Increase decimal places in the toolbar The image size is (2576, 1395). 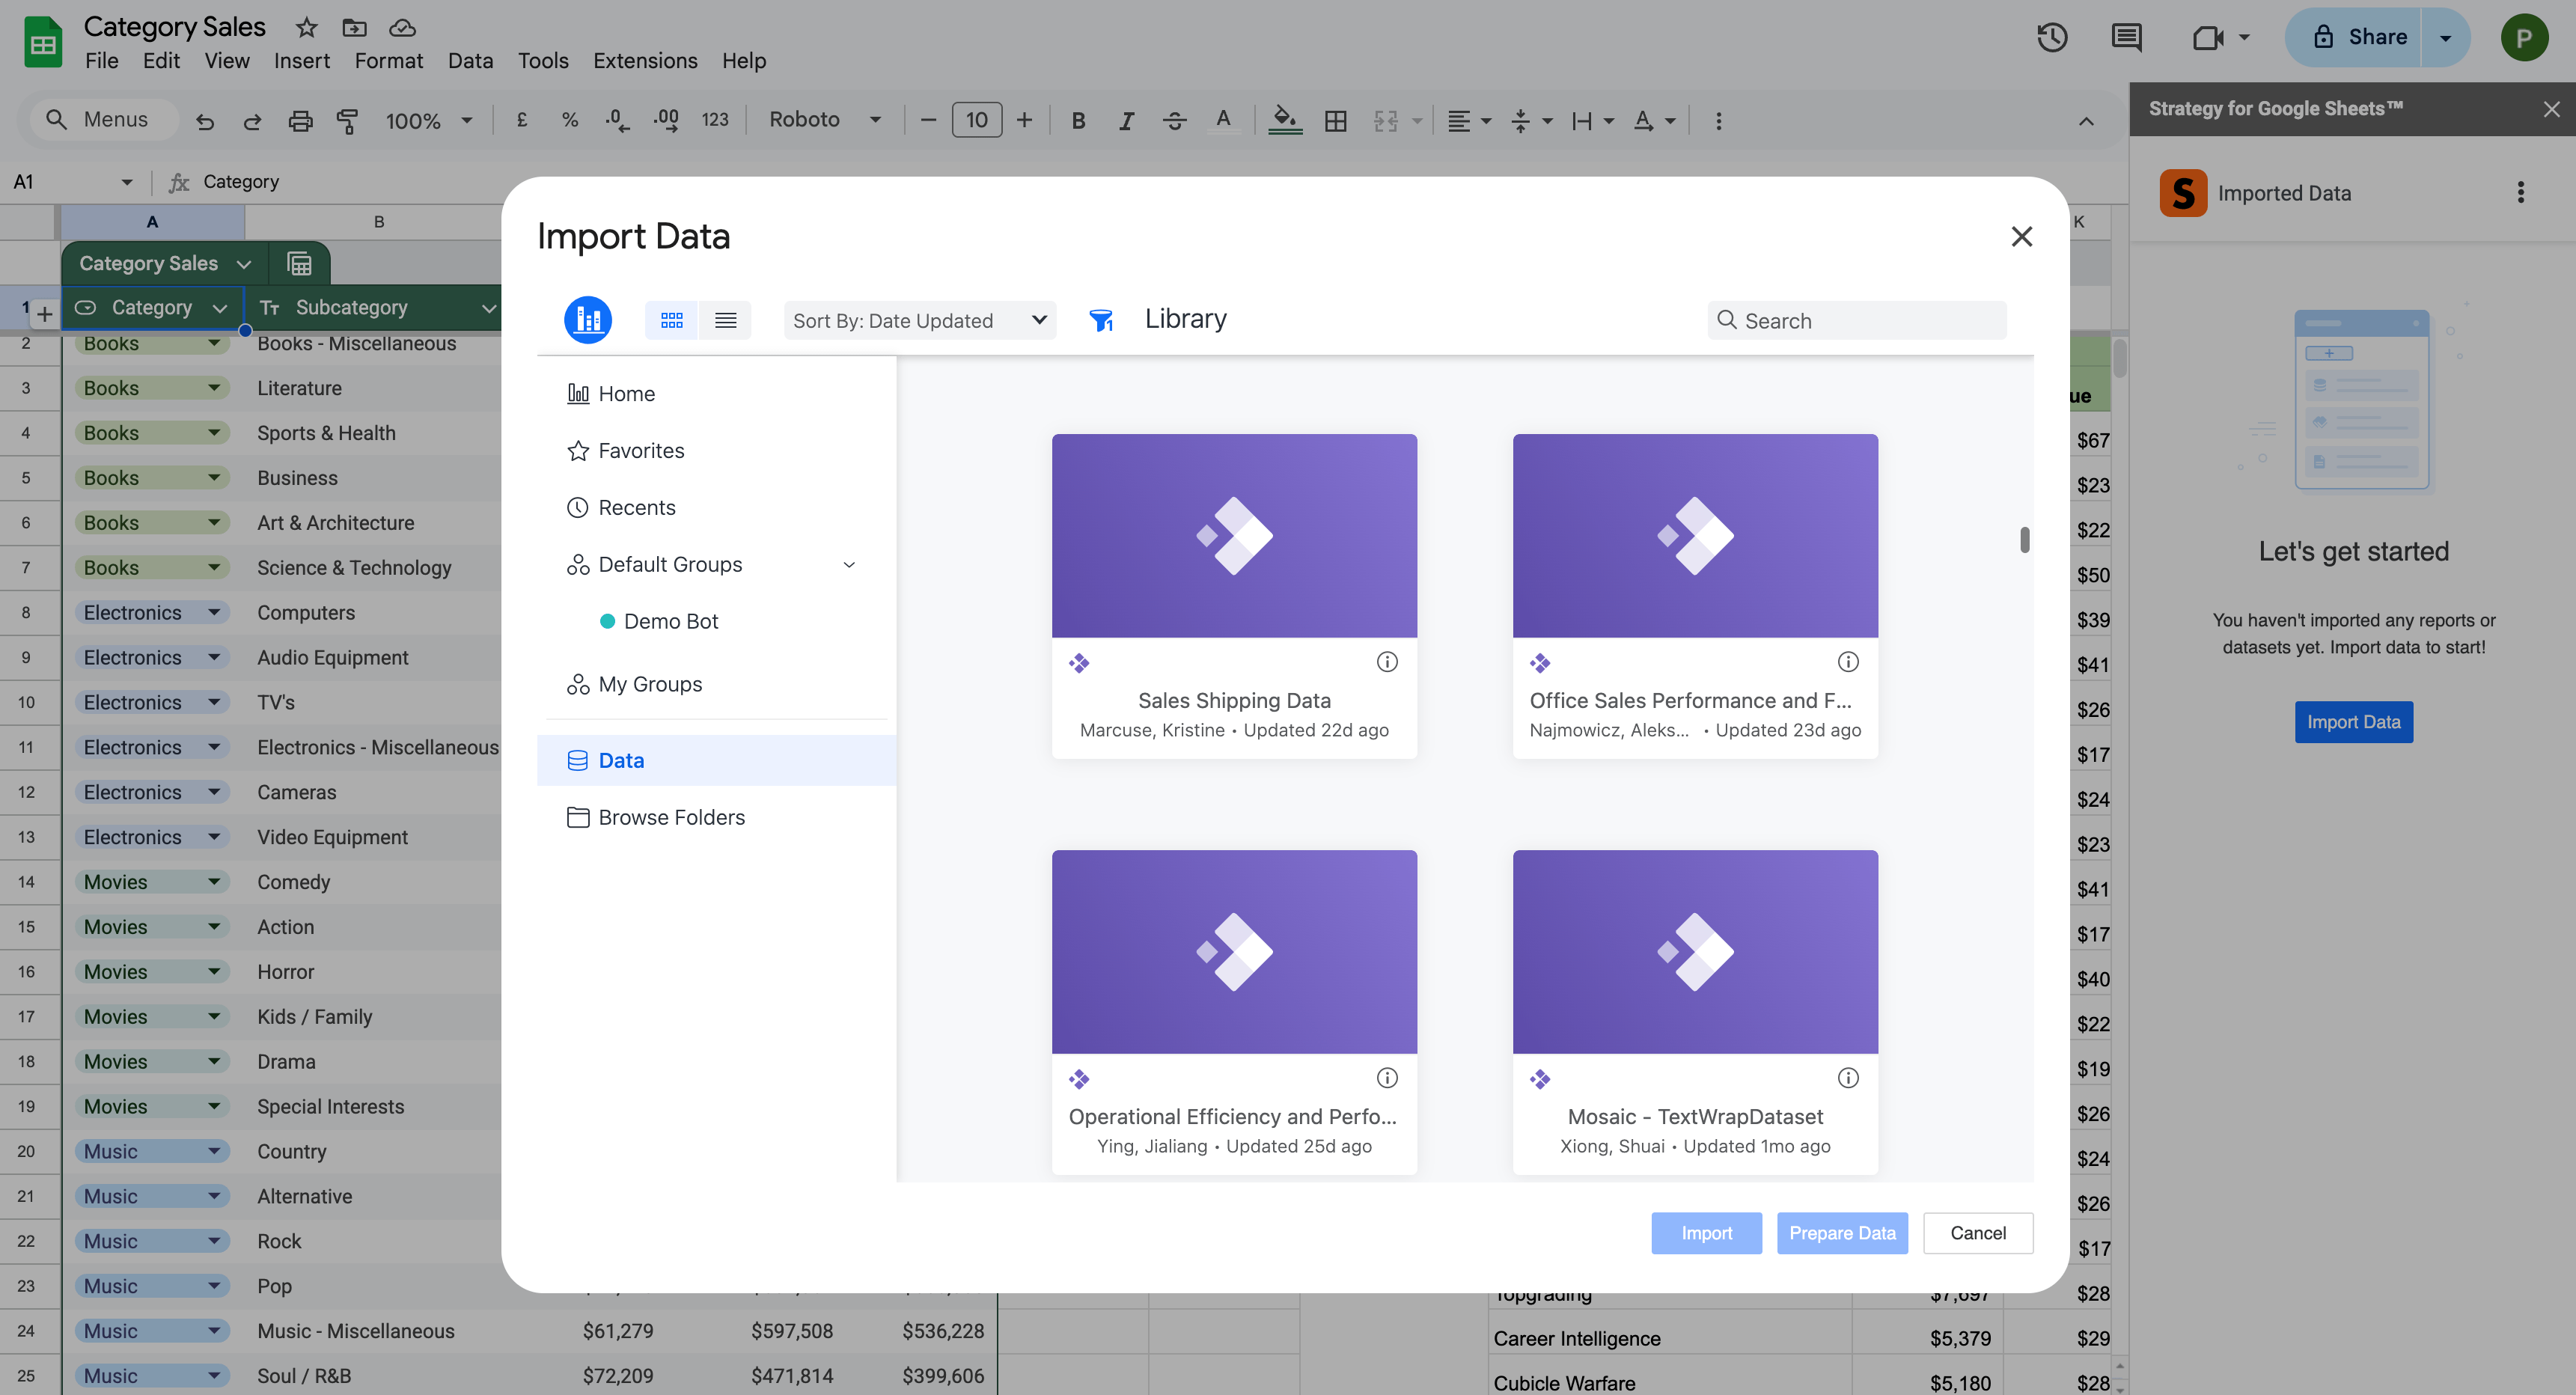point(665,120)
